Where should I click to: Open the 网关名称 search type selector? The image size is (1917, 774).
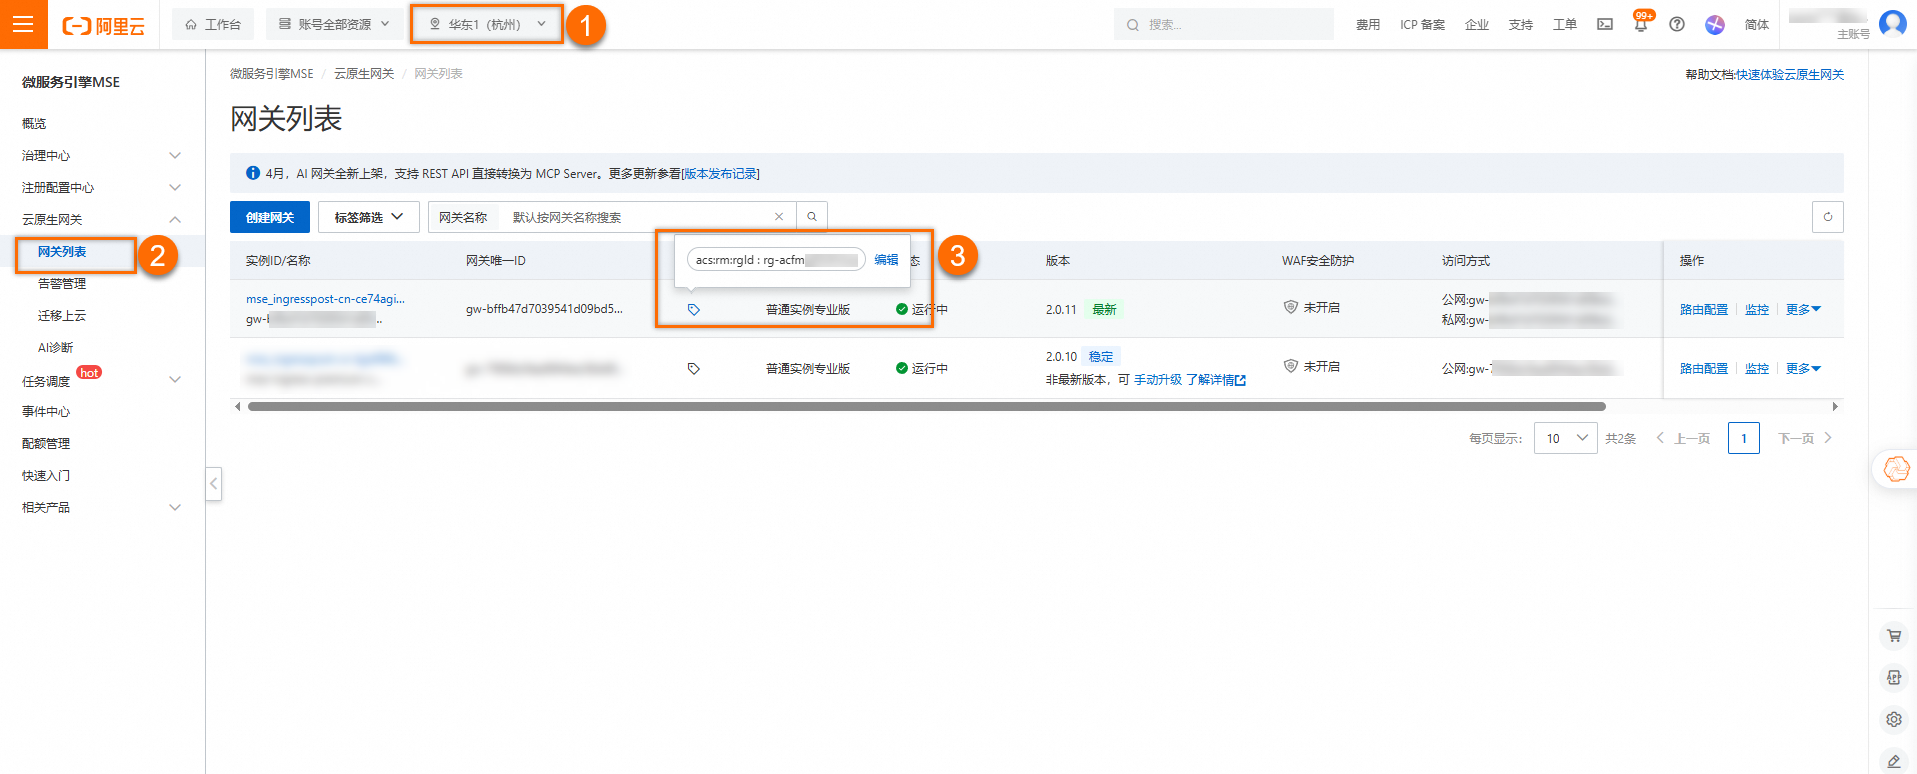[x=463, y=217]
